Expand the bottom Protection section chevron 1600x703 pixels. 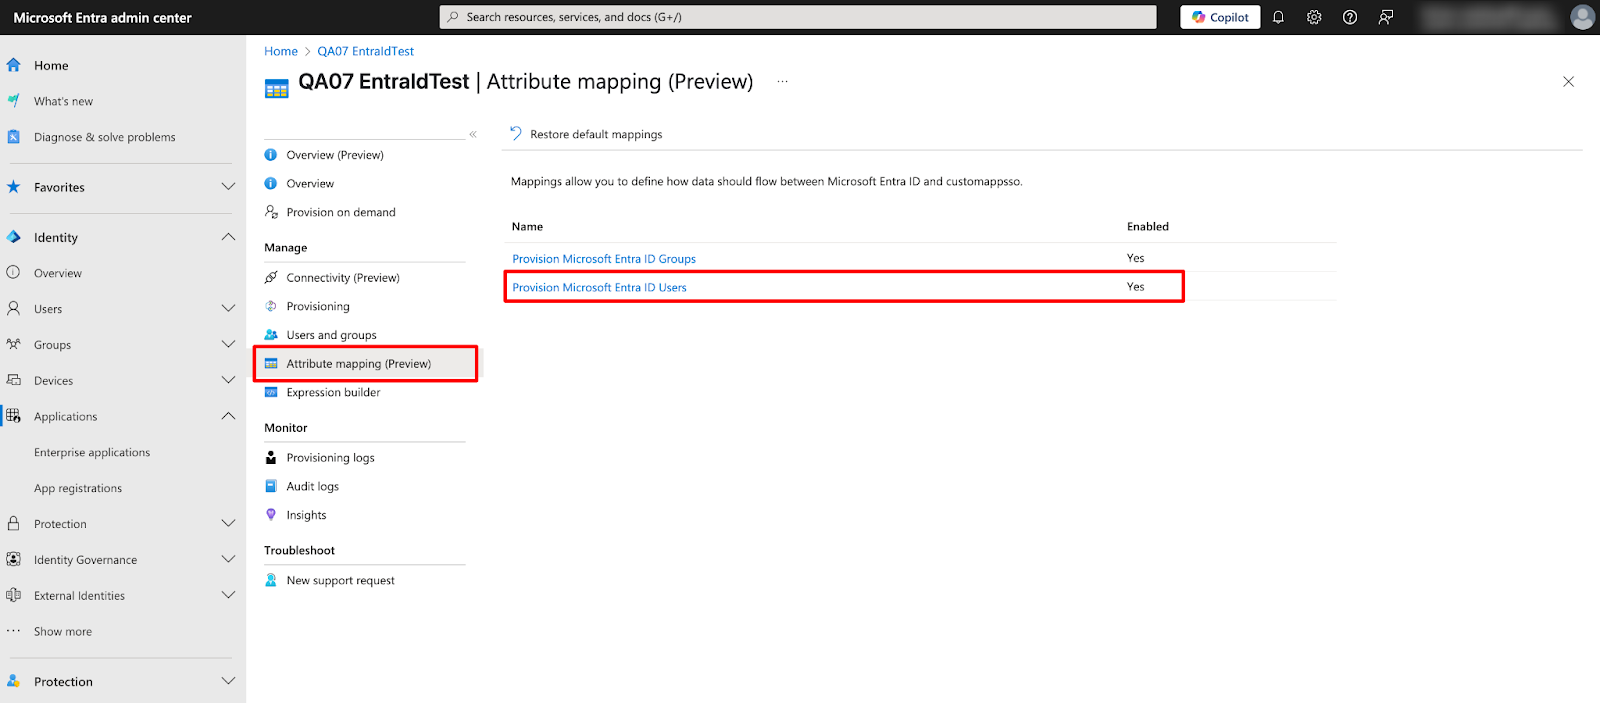click(x=228, y=682)
